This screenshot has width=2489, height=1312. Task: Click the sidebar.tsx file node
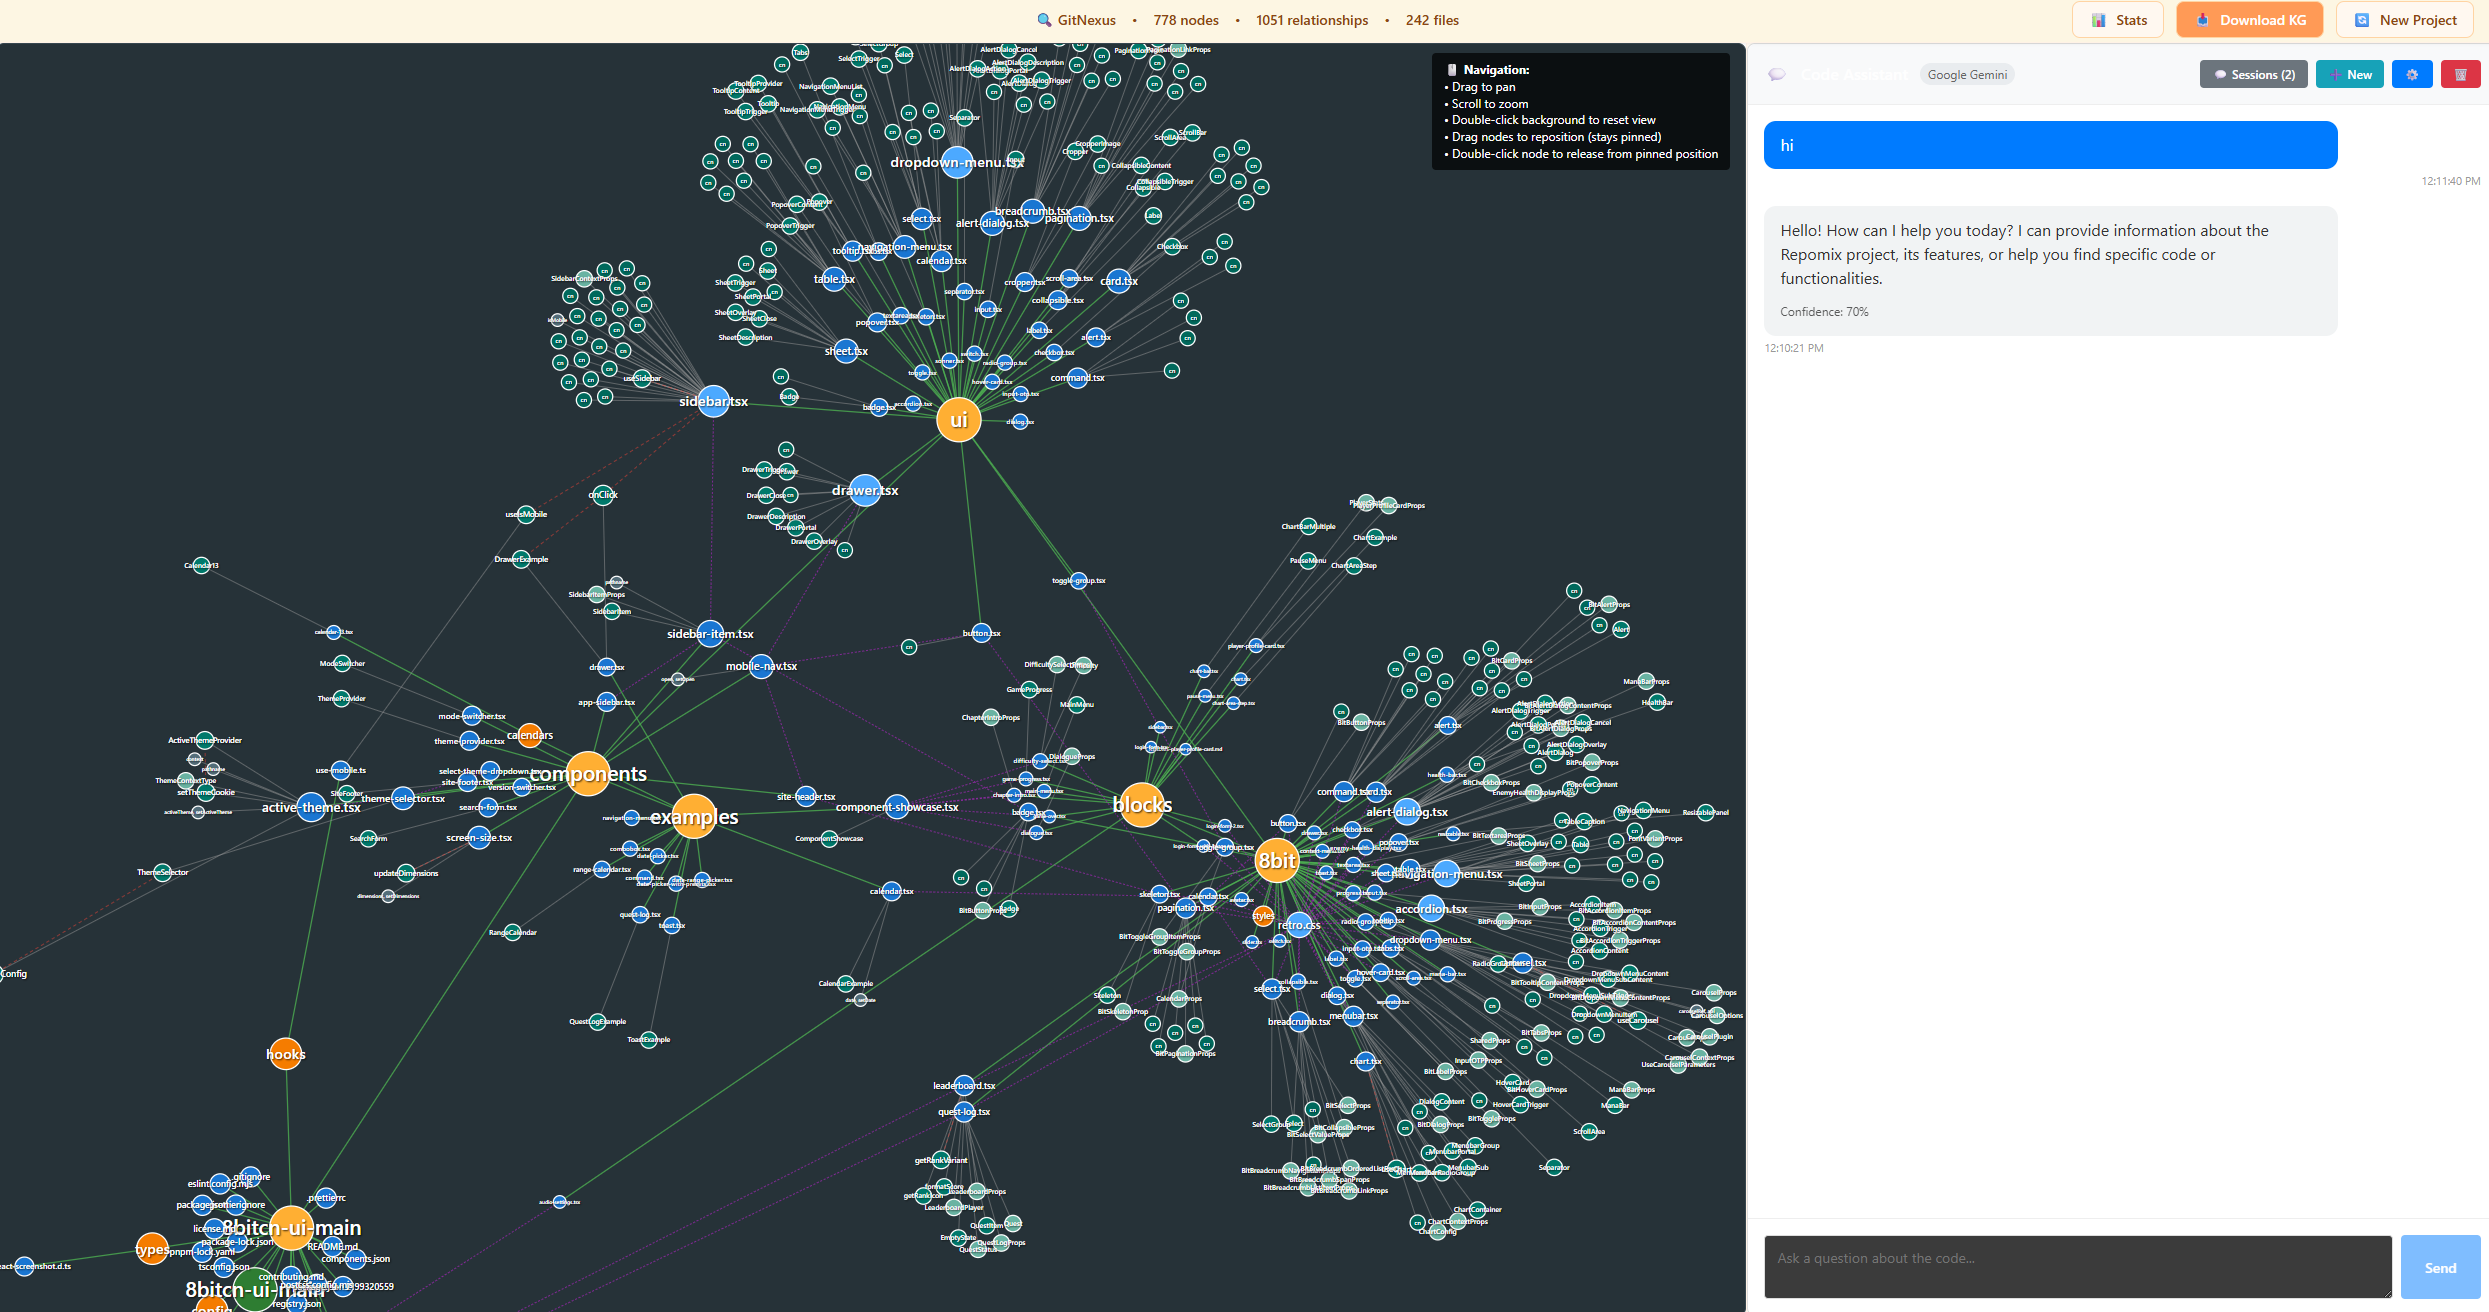tap(713, 401)
